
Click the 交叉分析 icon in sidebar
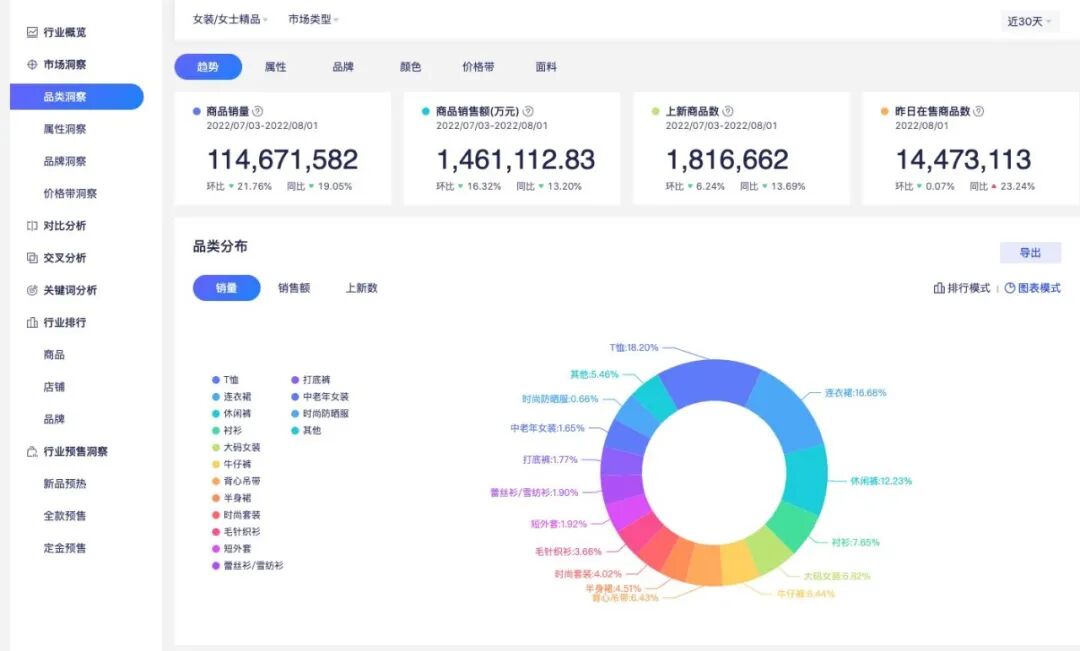(x=32, y=258)
